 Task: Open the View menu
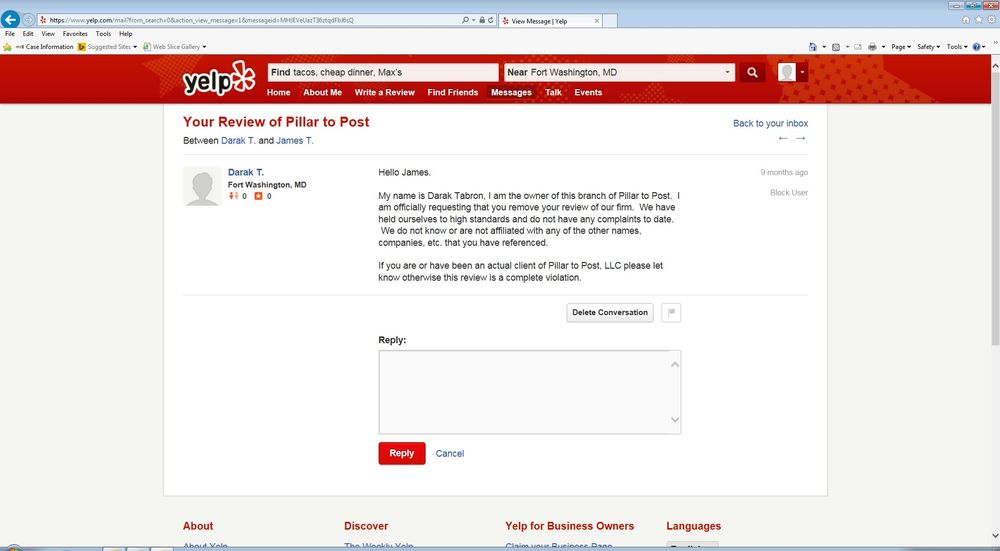[x=48, y=34]
